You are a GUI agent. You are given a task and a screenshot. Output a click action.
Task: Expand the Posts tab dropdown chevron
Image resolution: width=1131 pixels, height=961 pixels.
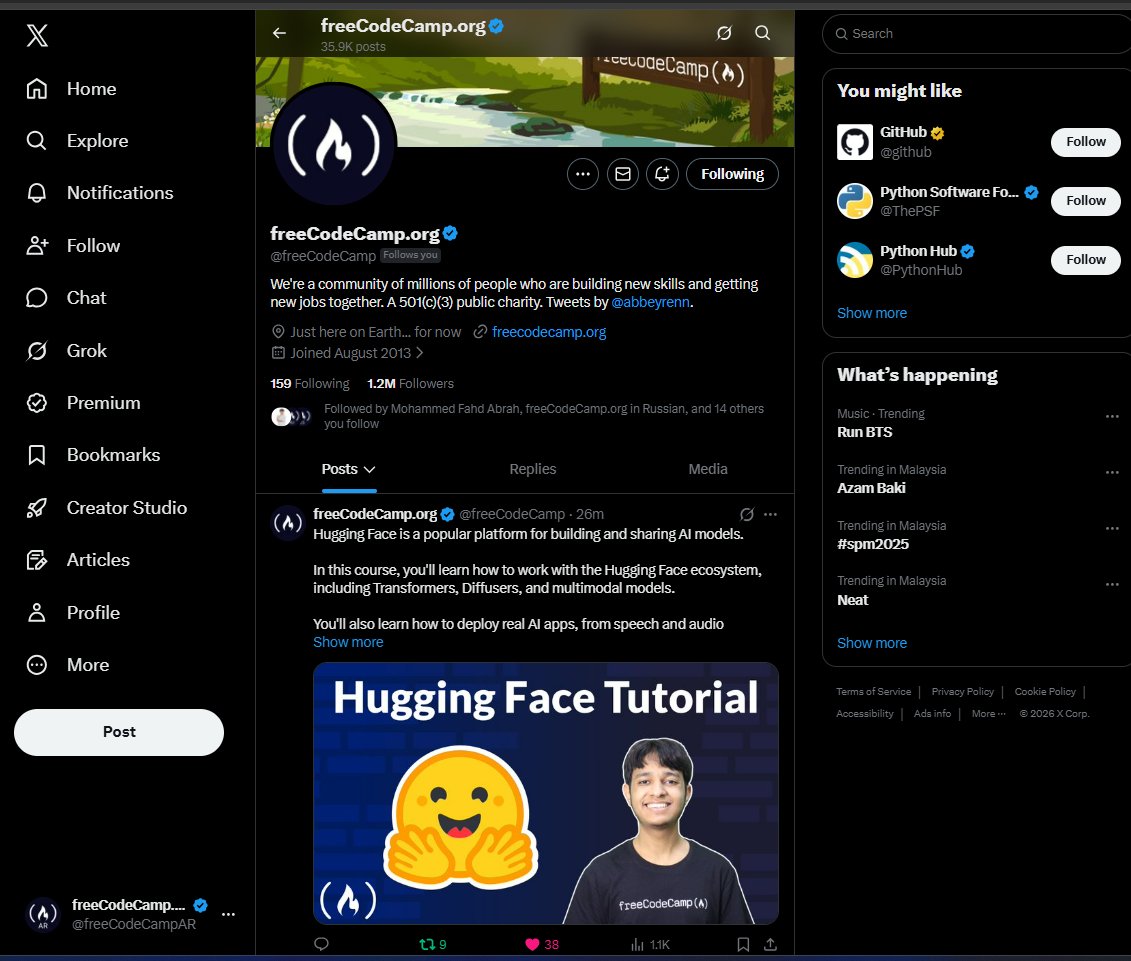pos(369,470)
